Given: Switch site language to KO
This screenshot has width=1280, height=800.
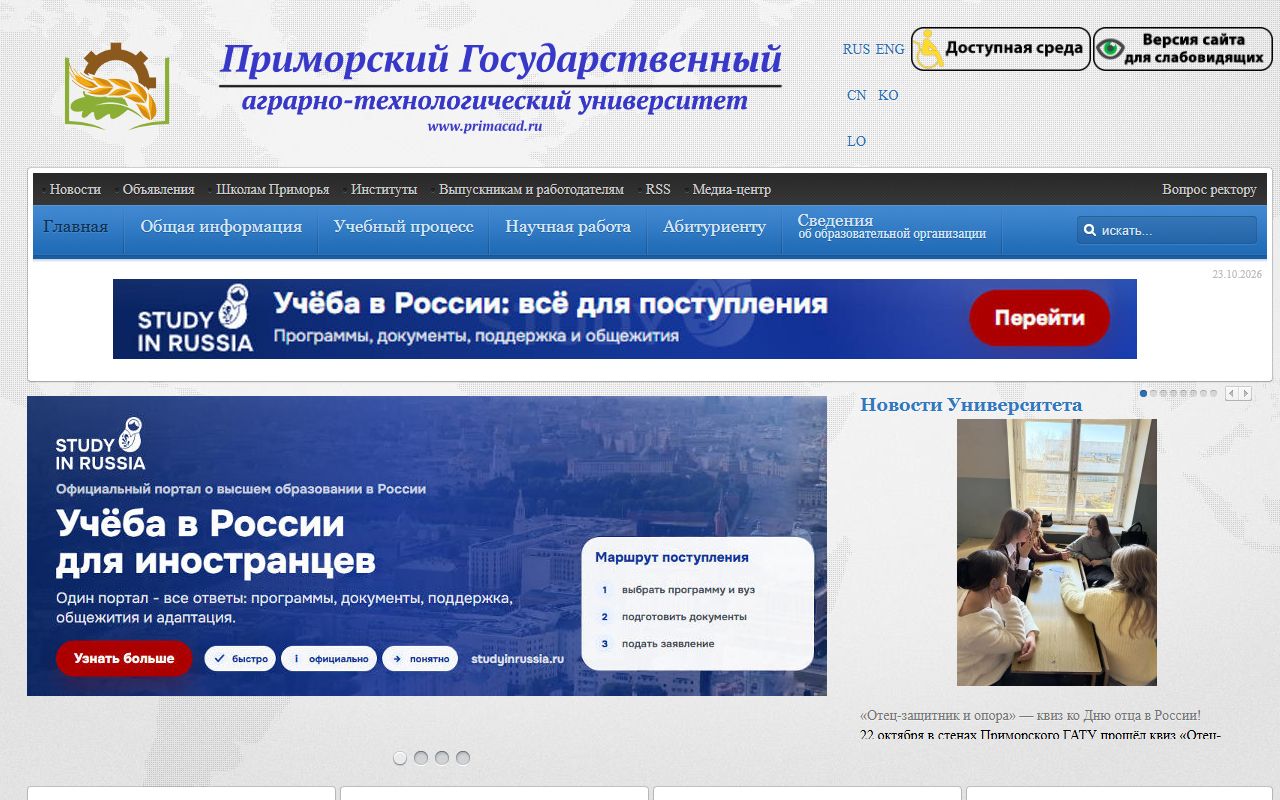Looking at the screenshot, I should click(888, 95).
